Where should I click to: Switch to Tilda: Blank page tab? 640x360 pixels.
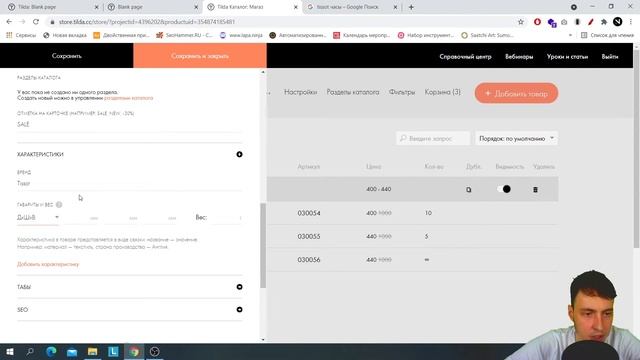53,7
